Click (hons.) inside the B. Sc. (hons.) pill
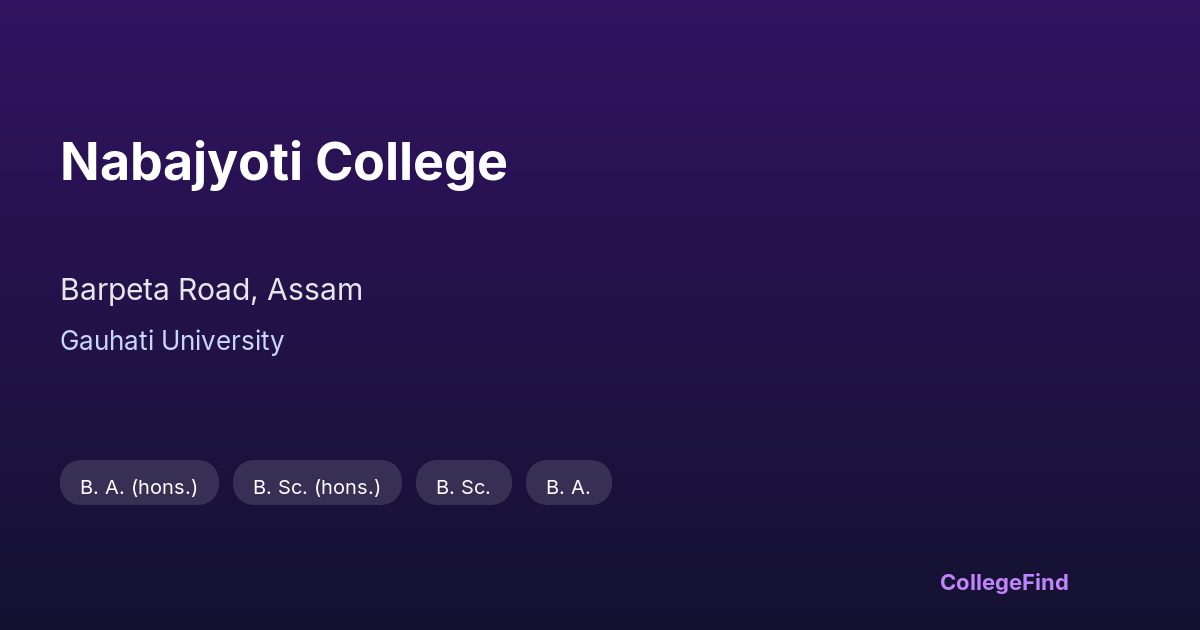The image size is (1200, 630). [347, 487]
